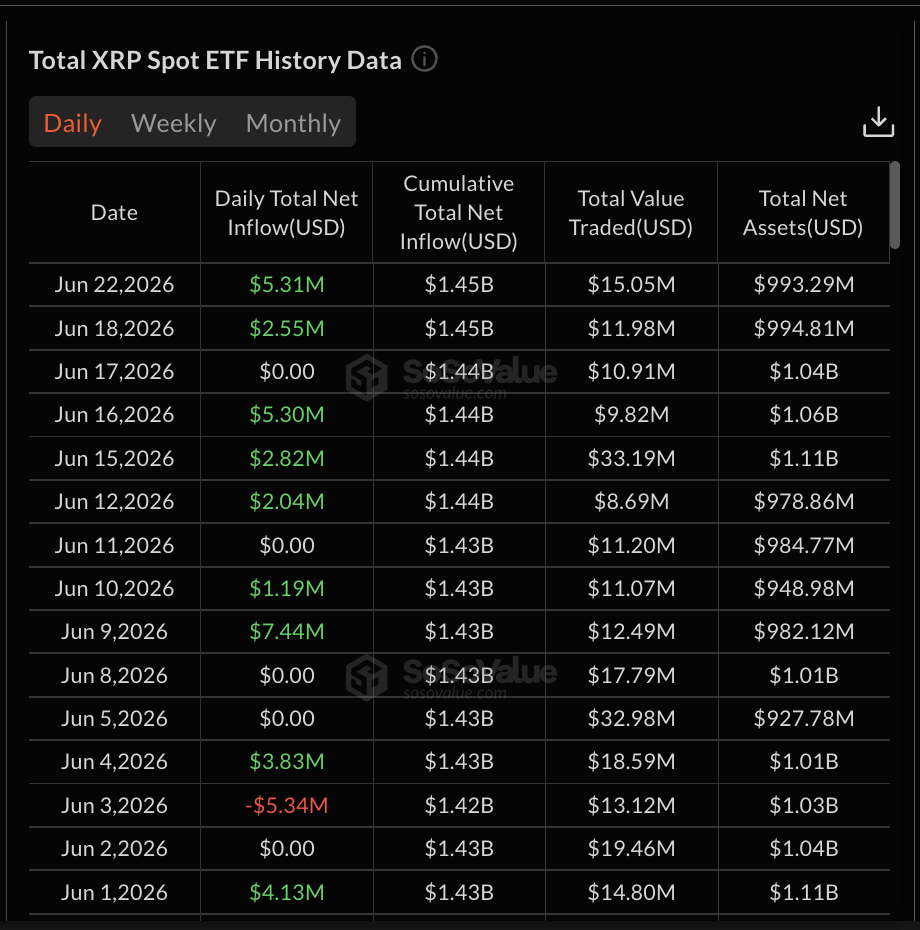Viewport: 920px width, 930px height.
Task: Click the $13.12M value traded cell
Action: point(631,805)
